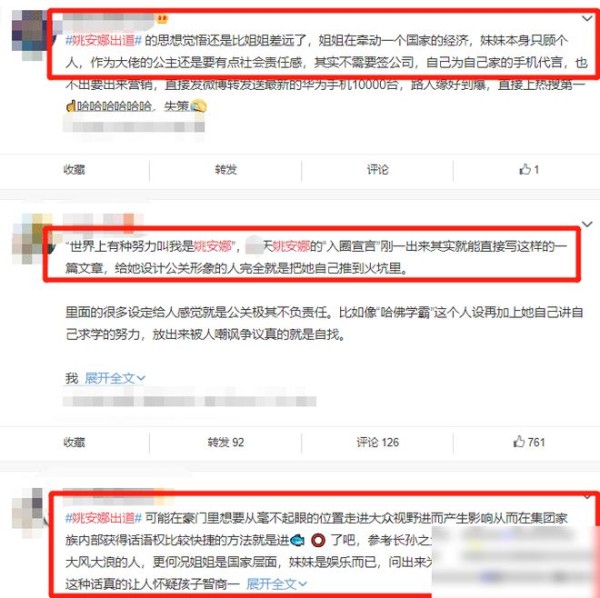Open second poster's avatar thumbnail
Screen dimensions: 600x598
click(x=31, y=239)
